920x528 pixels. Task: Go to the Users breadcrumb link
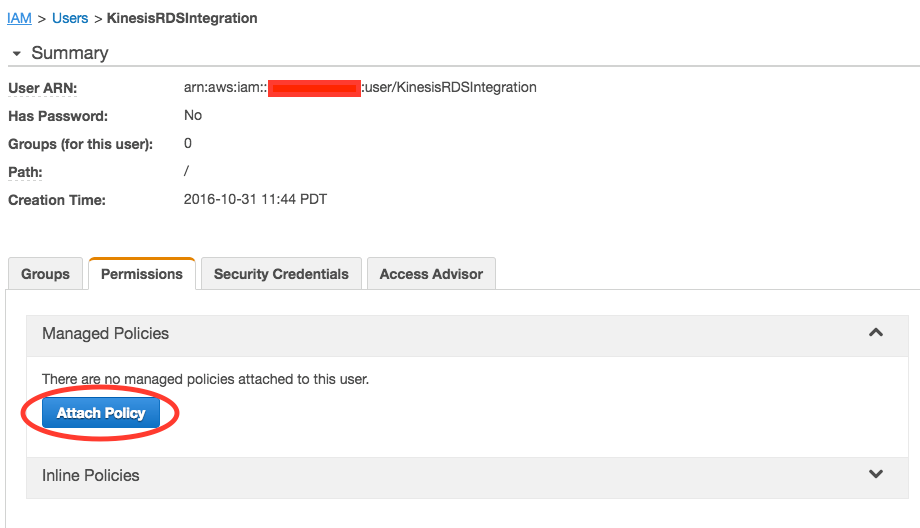70,18
